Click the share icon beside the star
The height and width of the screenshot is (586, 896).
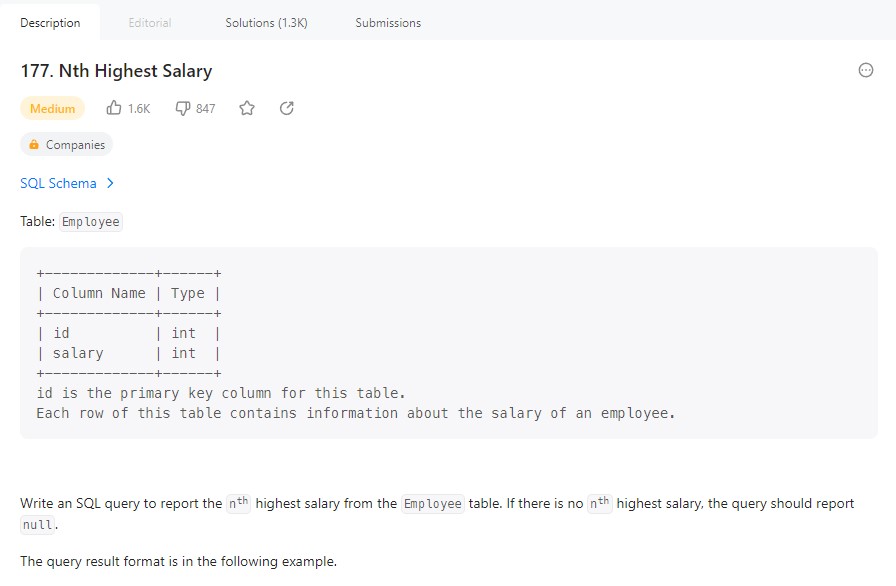tap(287, 108)
